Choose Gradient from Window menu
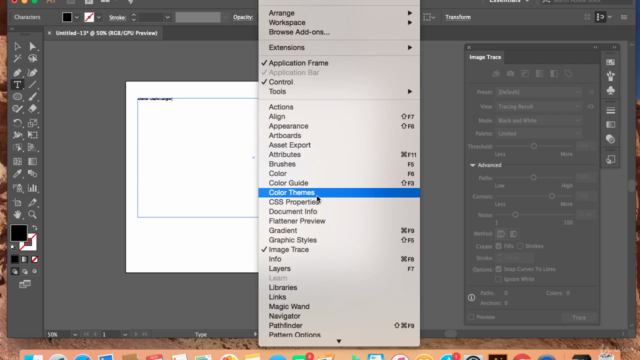 tap(339, 231)
